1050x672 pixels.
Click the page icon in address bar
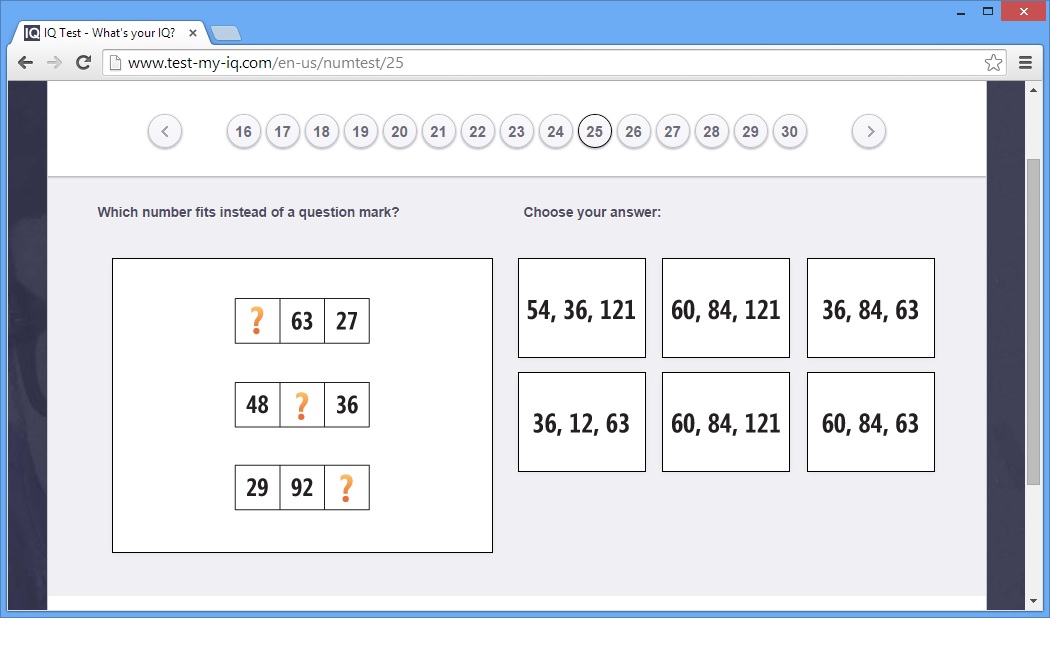(115, 63)
